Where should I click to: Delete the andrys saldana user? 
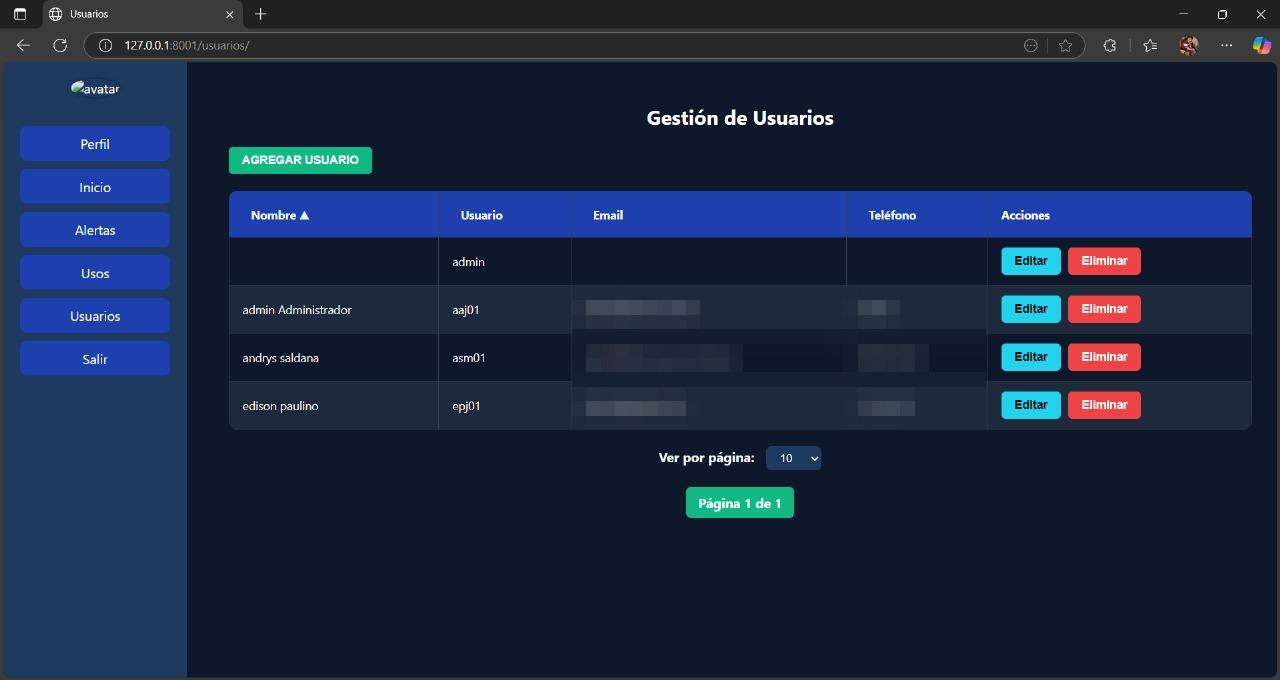click(1104, 357)
